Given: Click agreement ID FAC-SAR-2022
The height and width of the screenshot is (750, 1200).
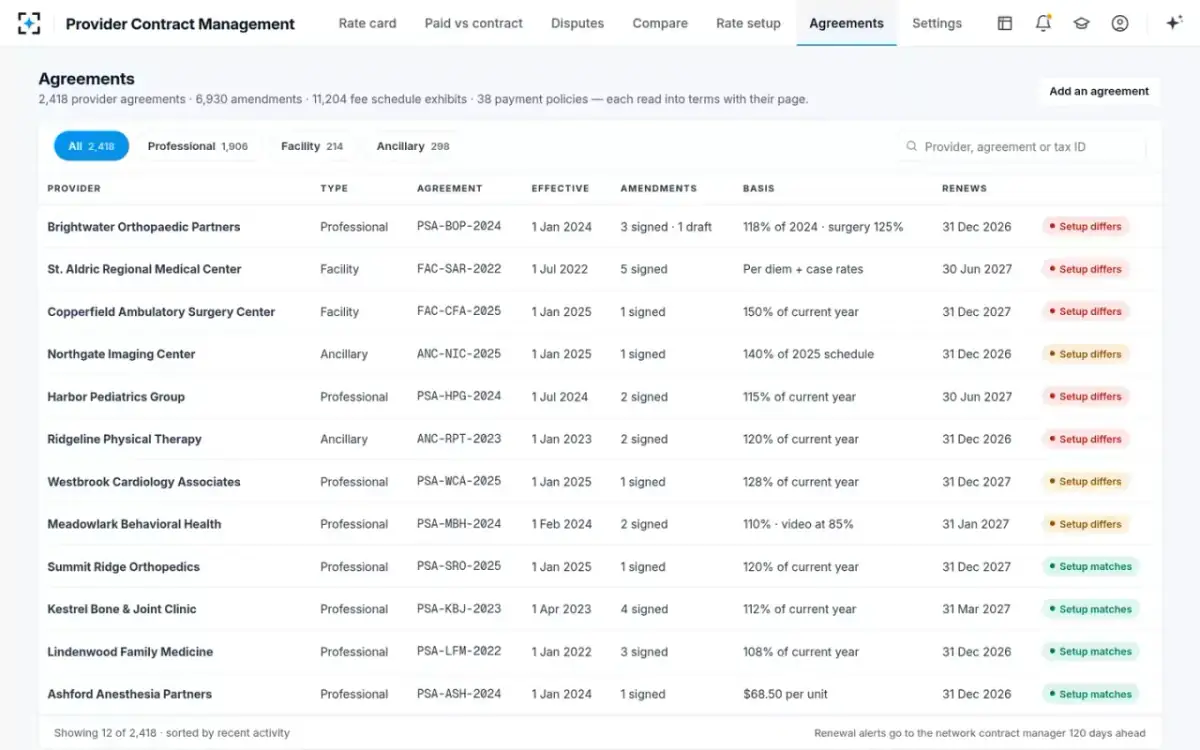Looking at the screenshot, I should click(x=459, y=269).
